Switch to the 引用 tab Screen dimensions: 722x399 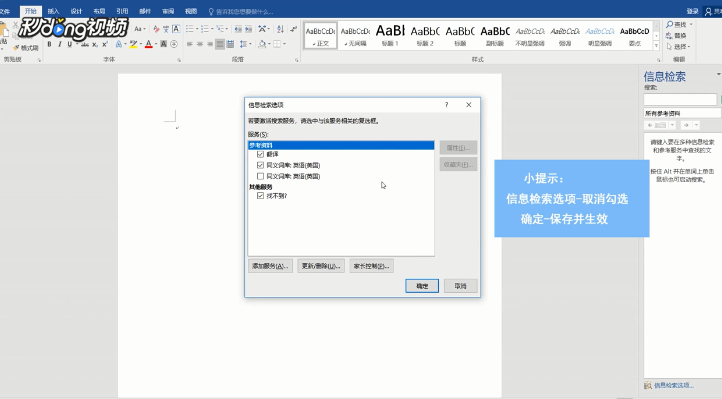(122, 11)
